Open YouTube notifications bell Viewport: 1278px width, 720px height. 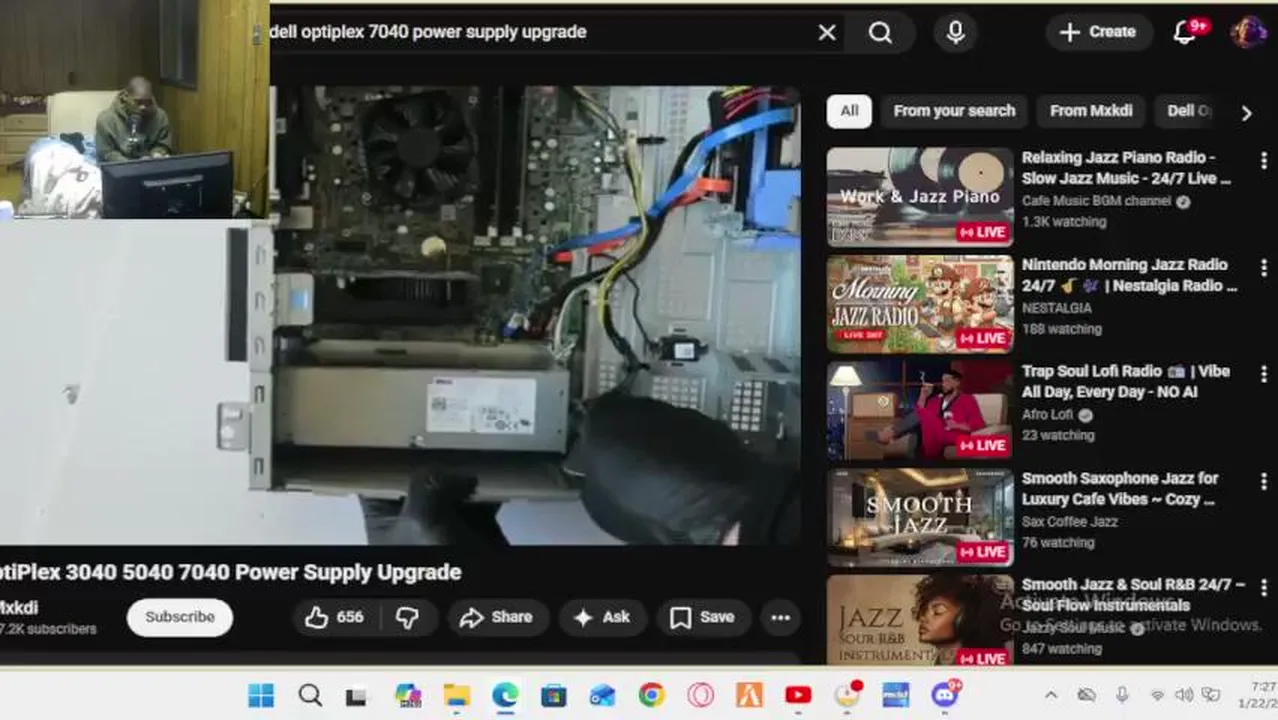point(1186,32)
